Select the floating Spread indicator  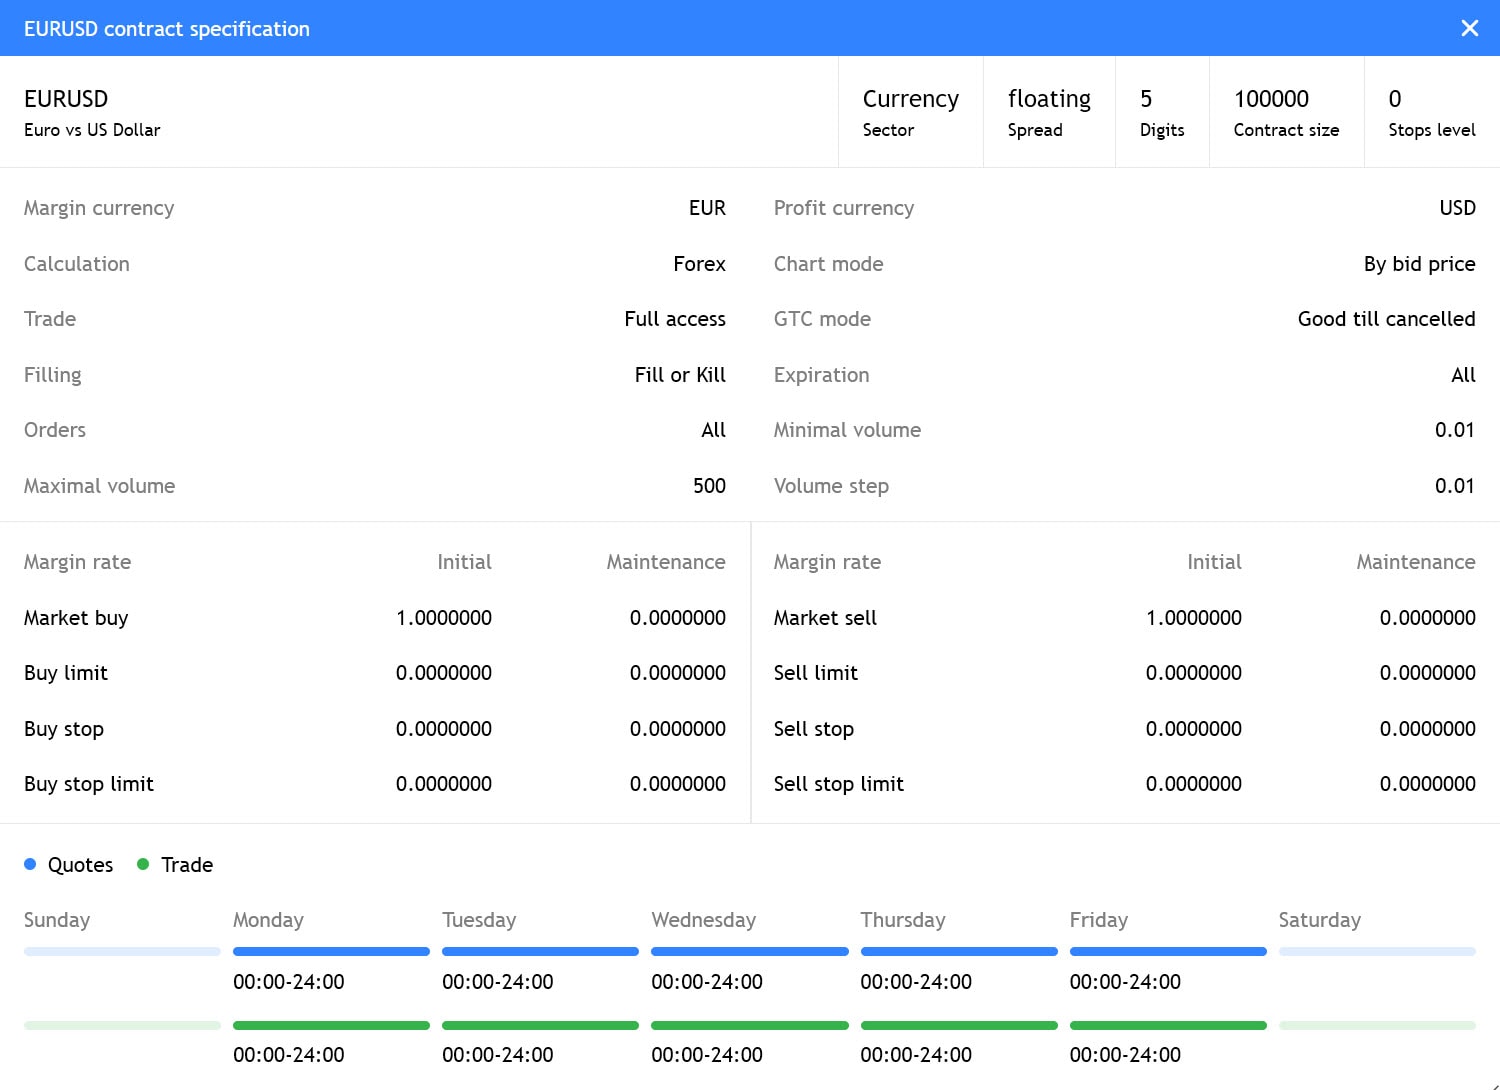pyautogui.click(x=1048, y=111)
